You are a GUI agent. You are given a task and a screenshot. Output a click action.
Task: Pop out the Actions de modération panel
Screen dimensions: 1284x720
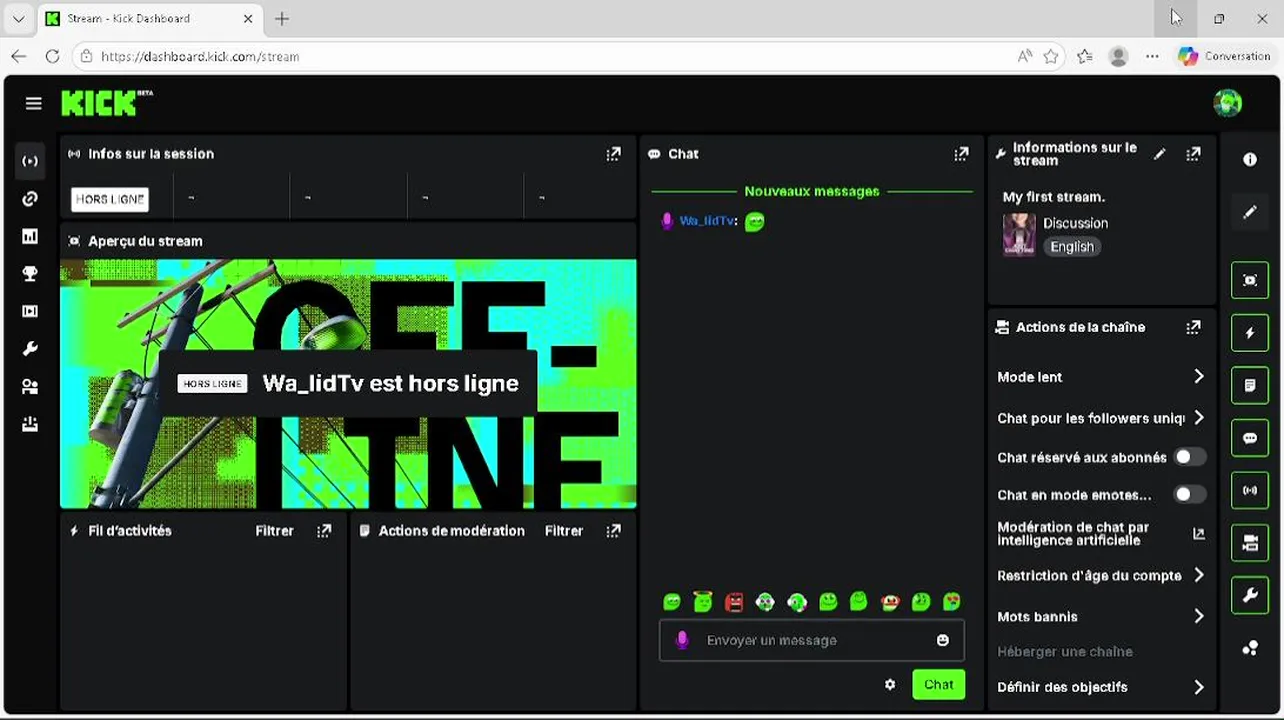click(613, 531)
